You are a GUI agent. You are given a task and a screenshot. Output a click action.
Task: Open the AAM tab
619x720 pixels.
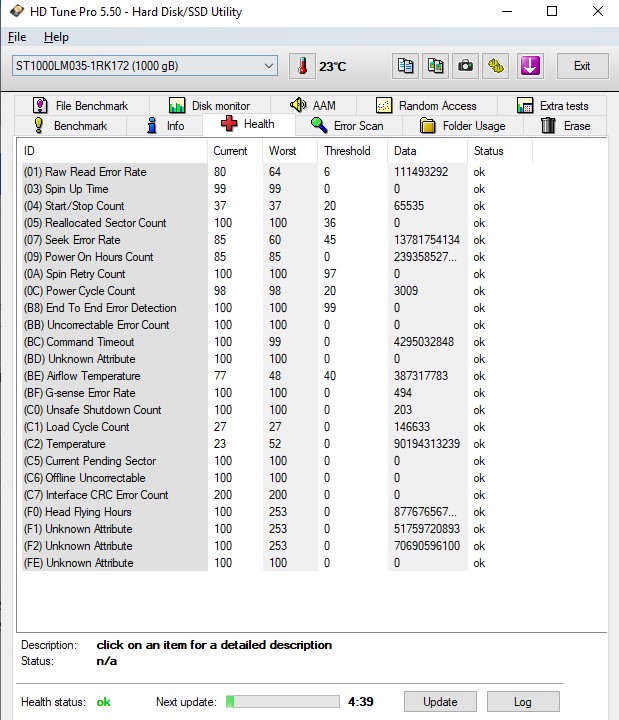(313, 106)
